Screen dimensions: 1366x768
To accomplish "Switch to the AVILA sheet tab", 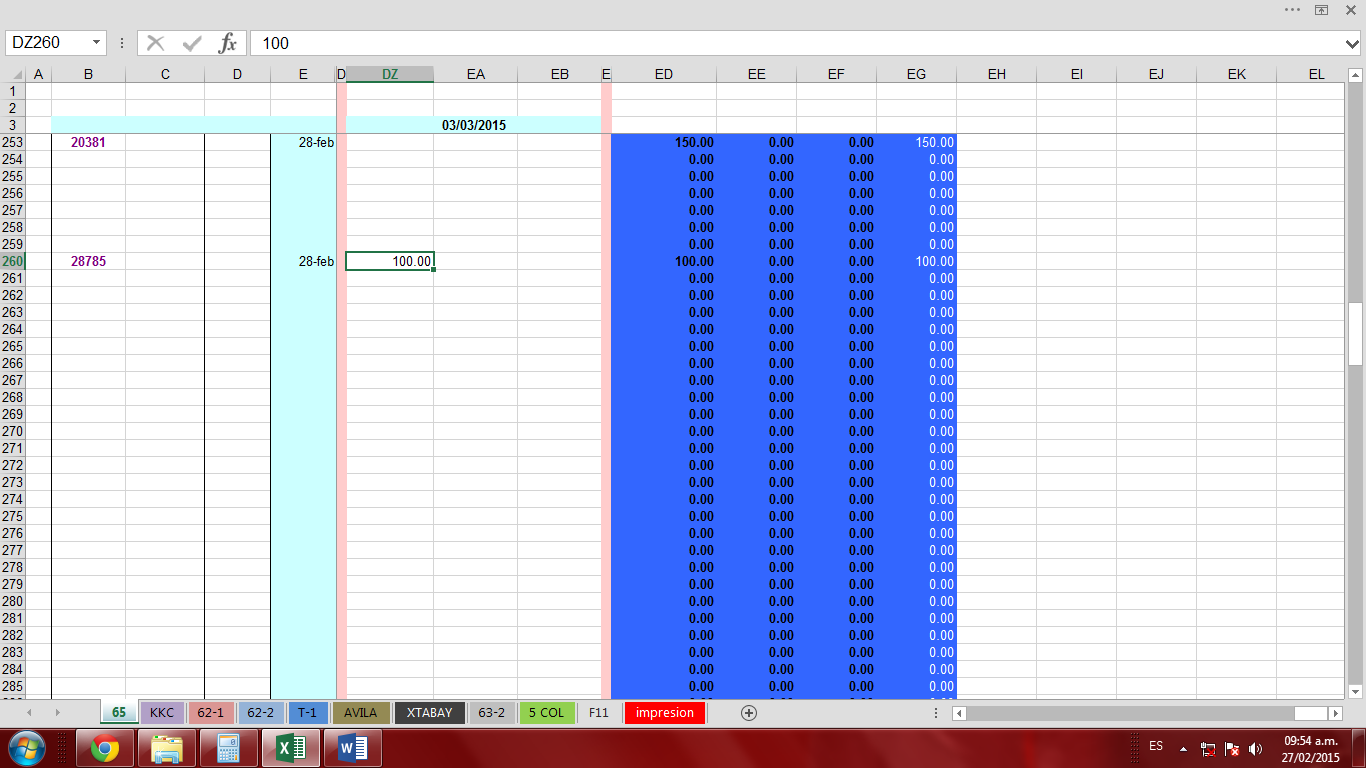I will pyautogui.click(x=361, y=713).
